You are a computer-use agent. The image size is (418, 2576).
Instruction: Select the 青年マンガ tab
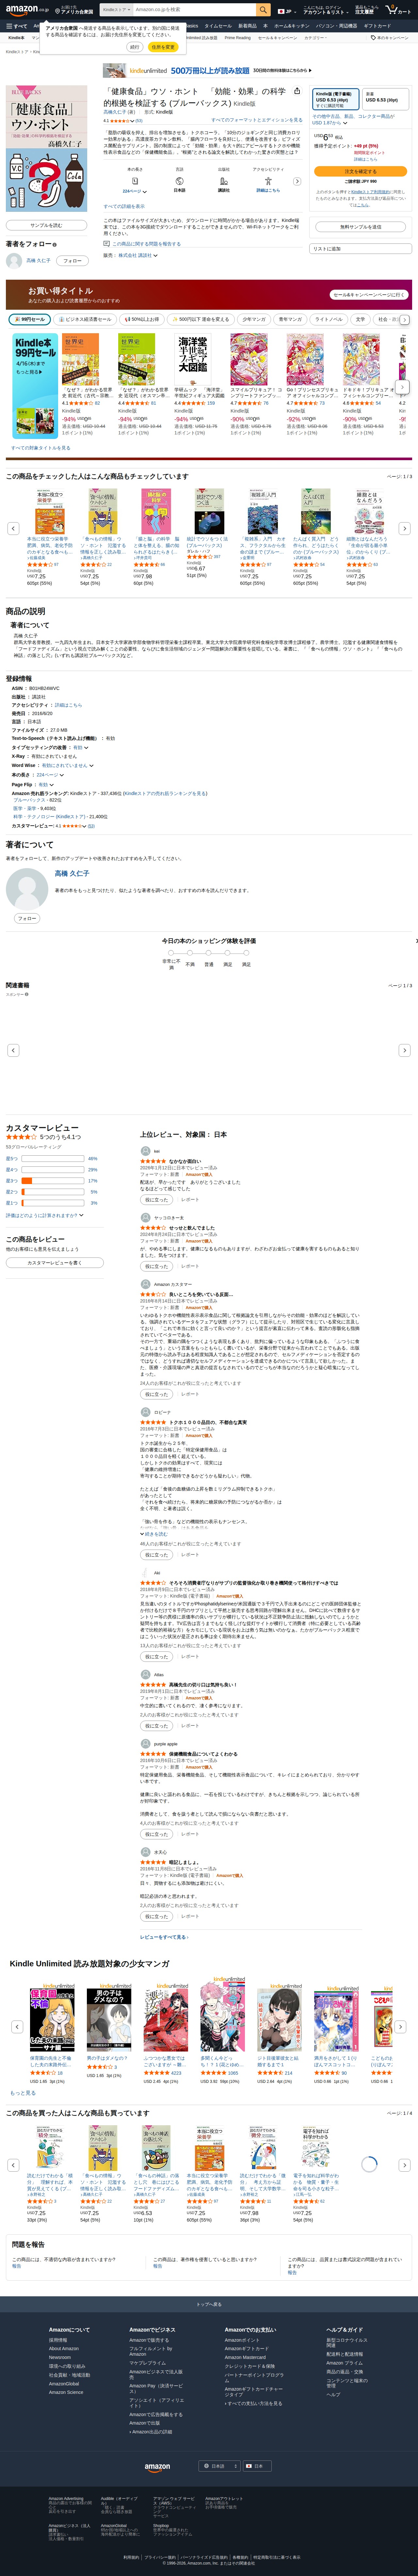pos(290,319)
